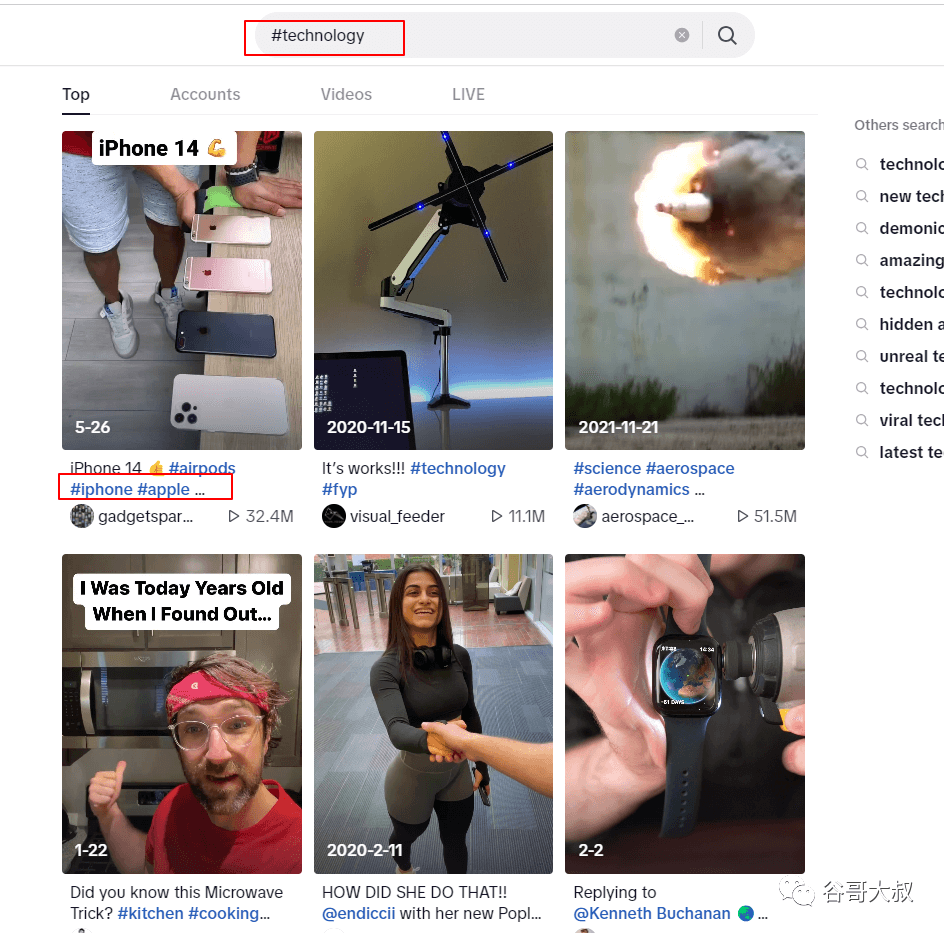This screenshot has height=933, width=944.
Task: Click play count icon showing 32.4M
Action: point(234,517)
